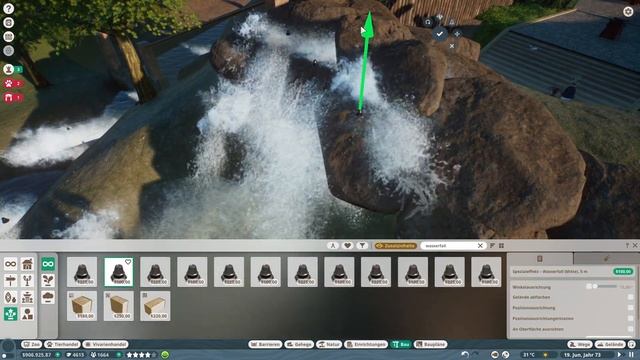
Task: Open the zoo rating stars display
Action: (x=141, y=355)
